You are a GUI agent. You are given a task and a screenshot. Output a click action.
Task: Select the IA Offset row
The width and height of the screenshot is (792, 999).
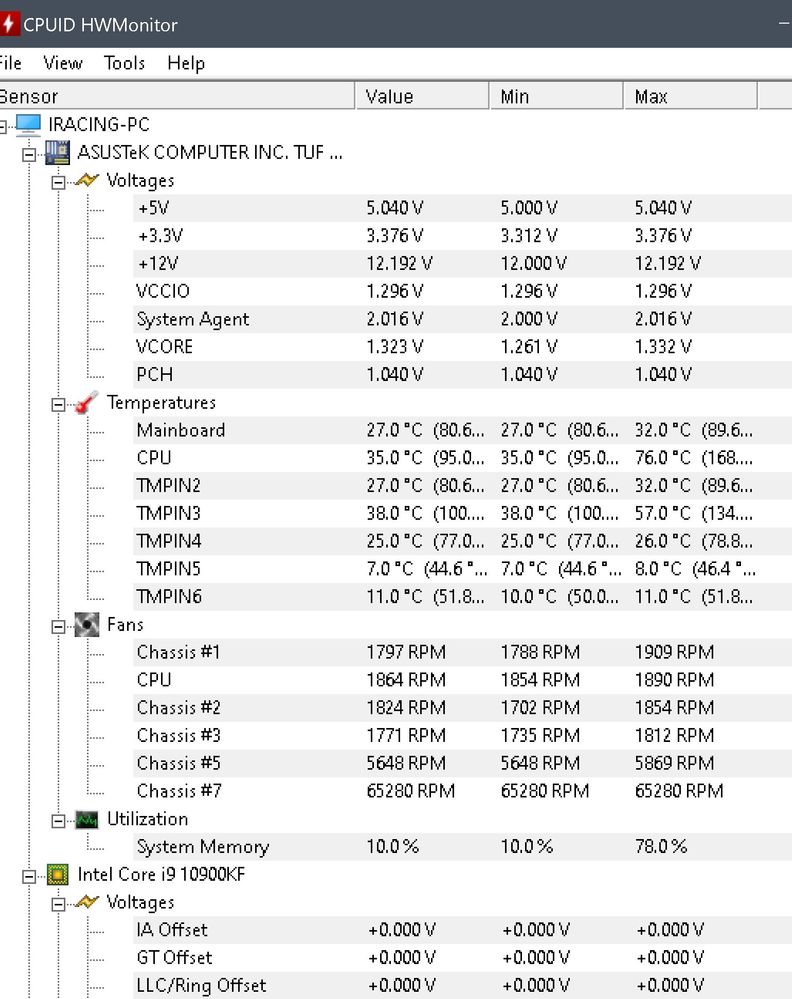(462, 930)
